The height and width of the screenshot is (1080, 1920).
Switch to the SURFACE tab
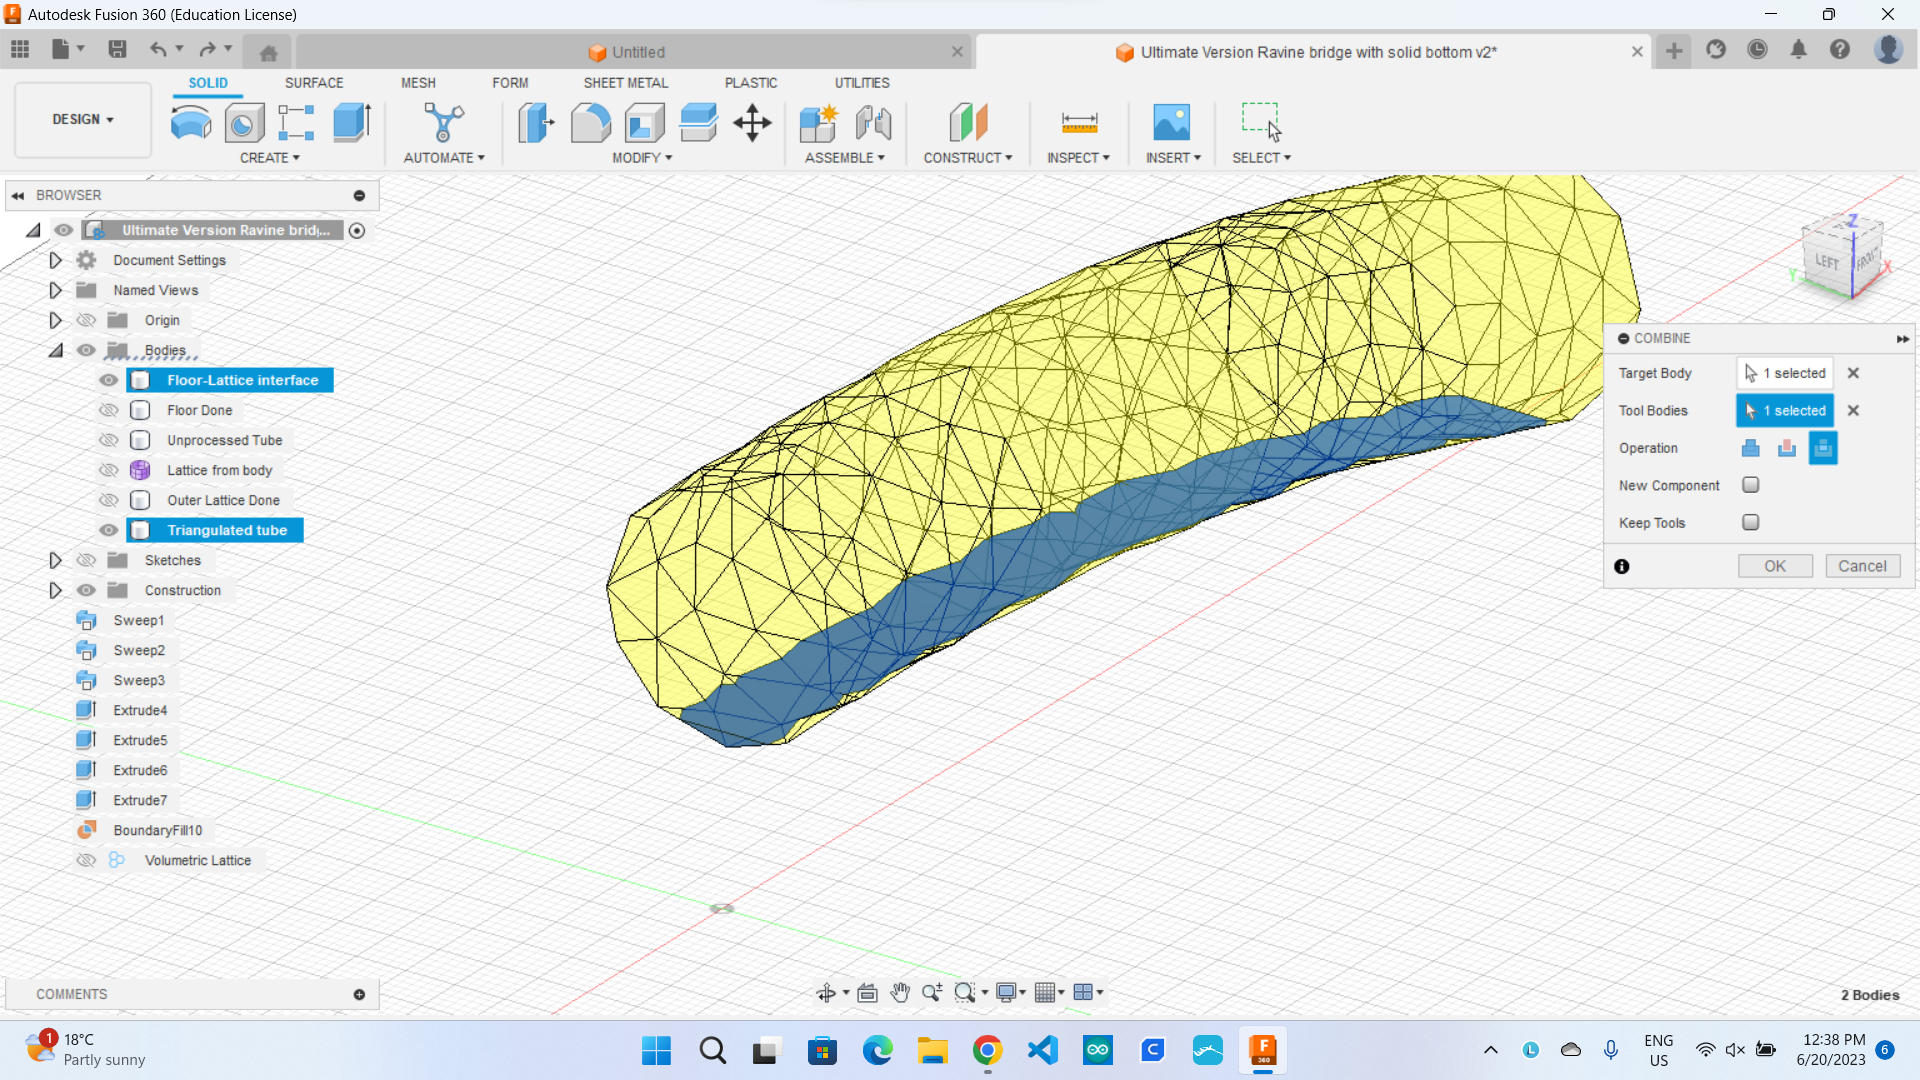pyautogui.click(x=313, y=83)
